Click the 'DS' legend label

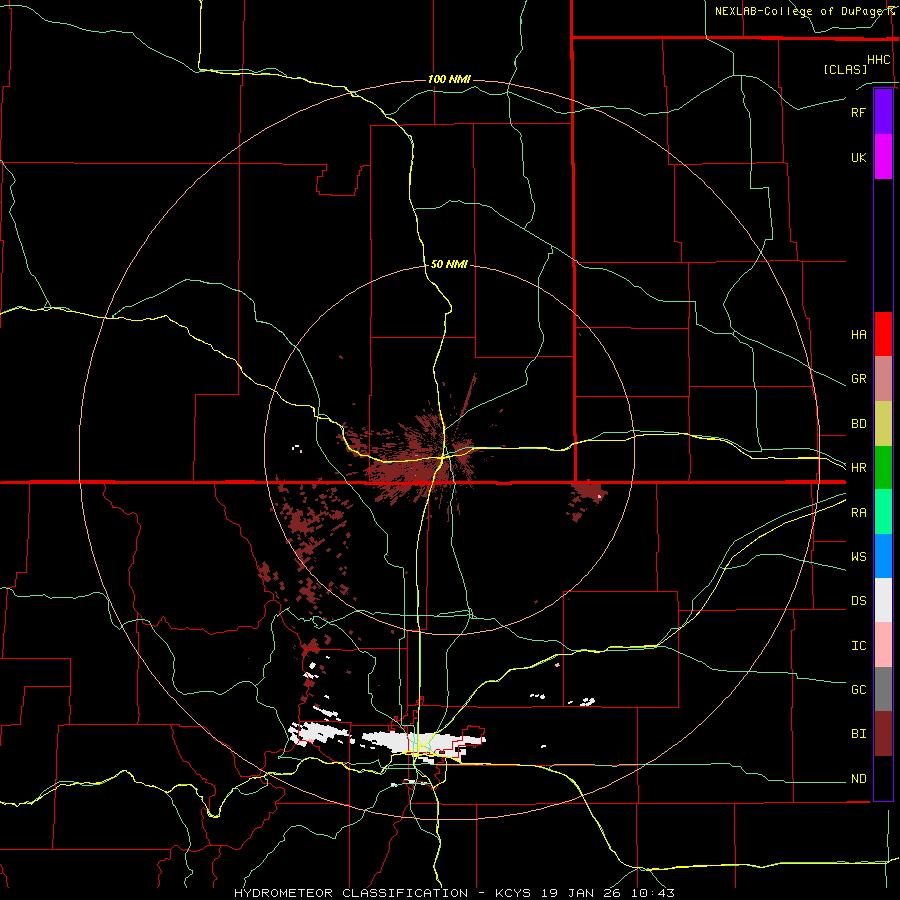tap(858, 601)
